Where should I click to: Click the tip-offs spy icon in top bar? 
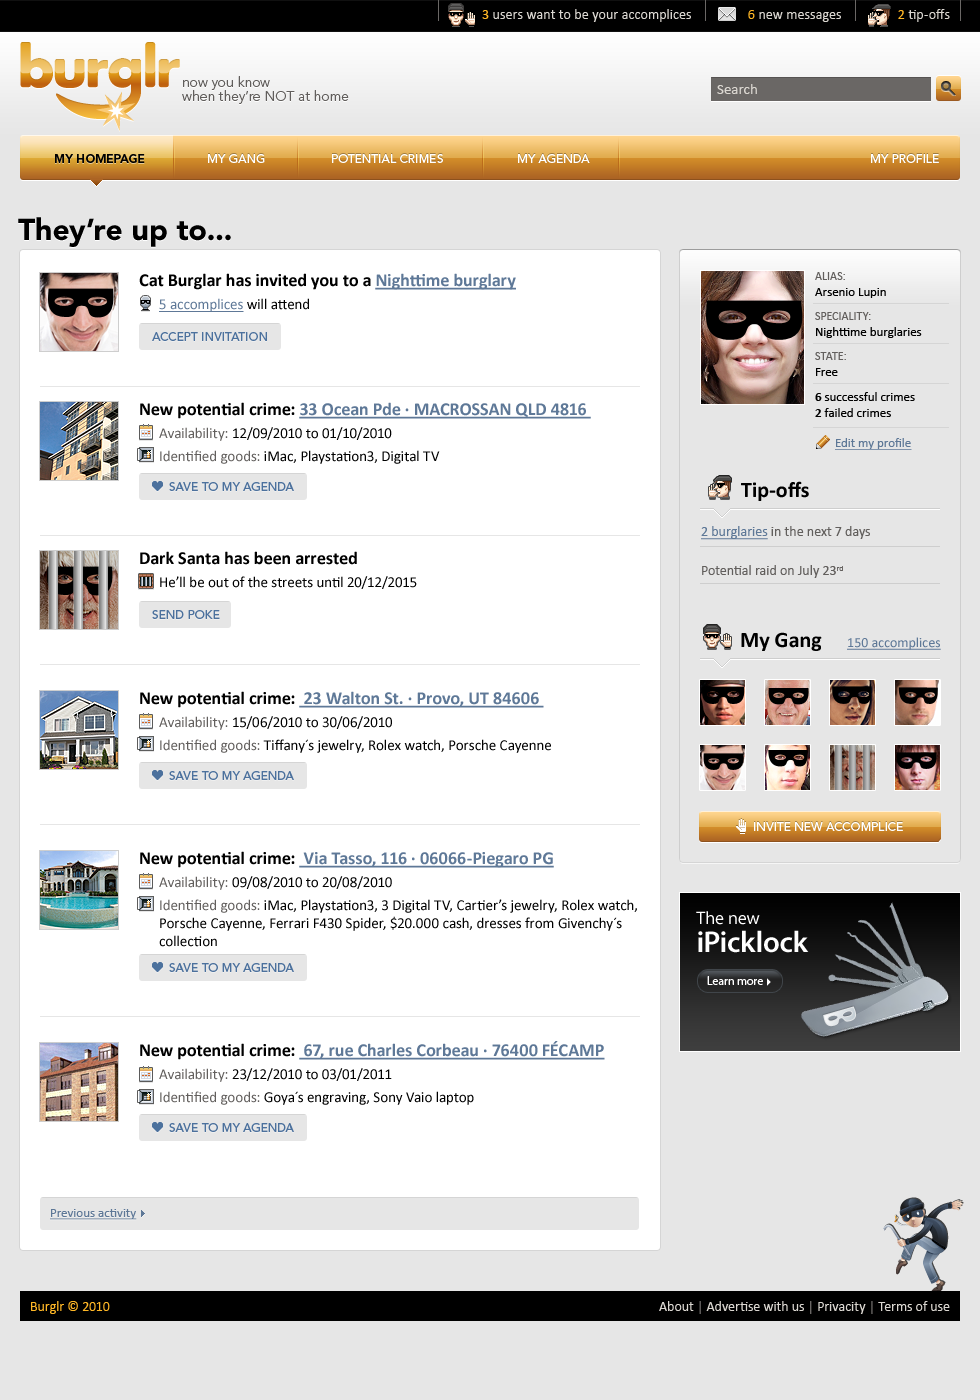pos(879,15)
